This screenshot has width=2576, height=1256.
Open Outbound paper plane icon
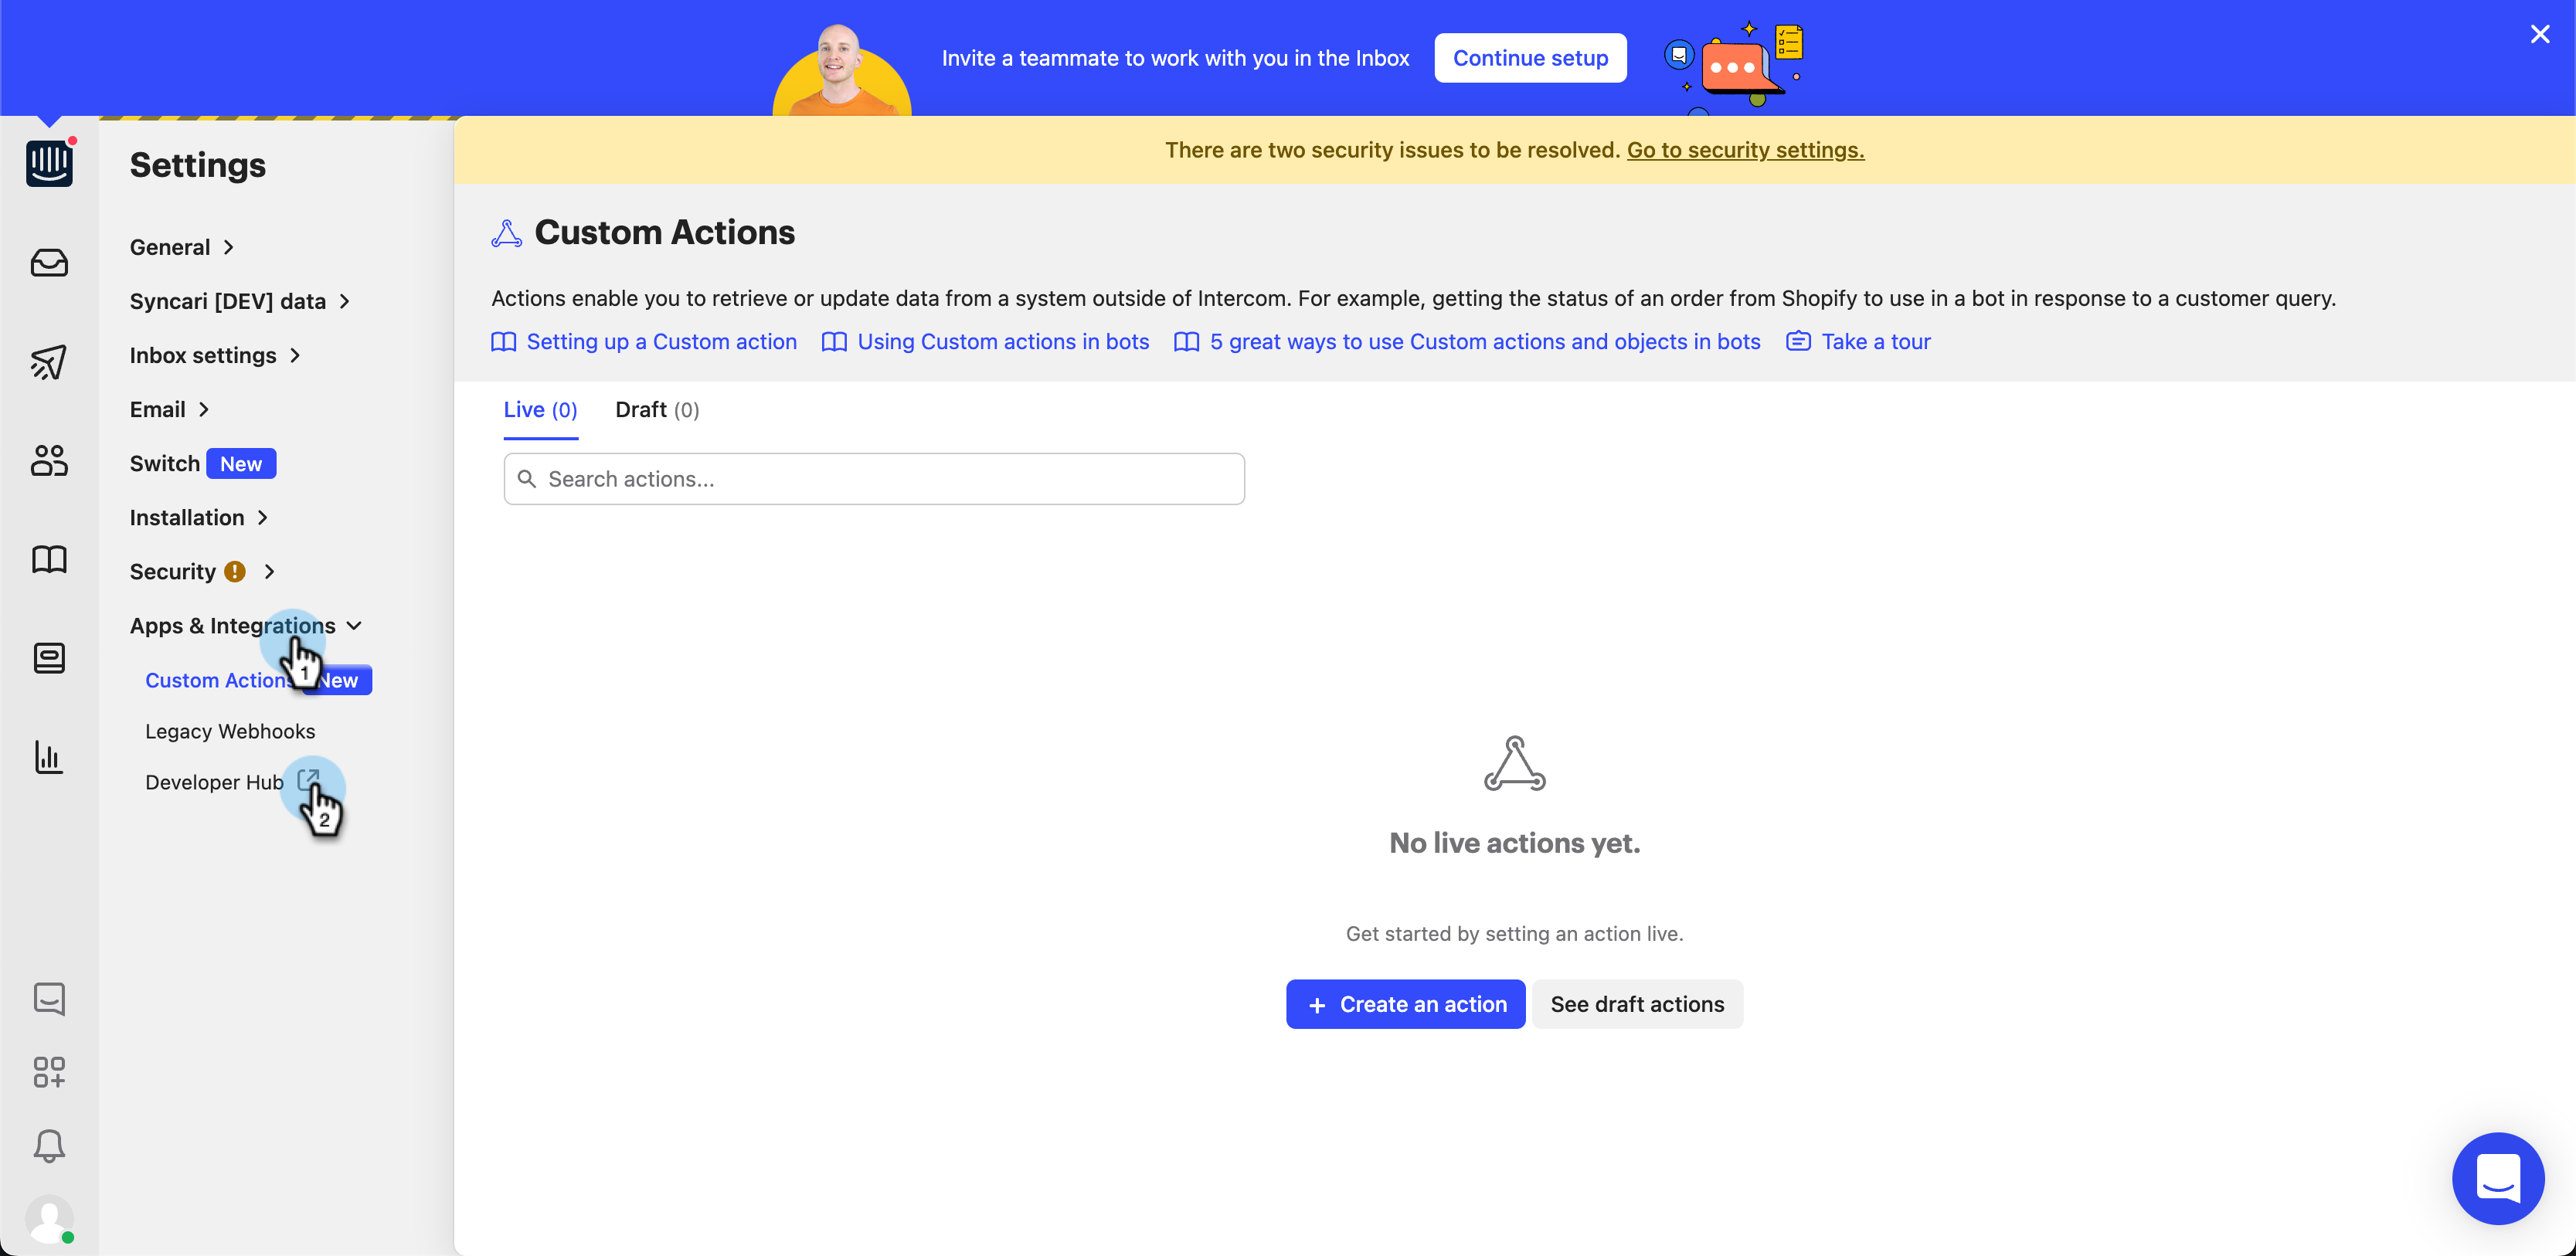49,361
